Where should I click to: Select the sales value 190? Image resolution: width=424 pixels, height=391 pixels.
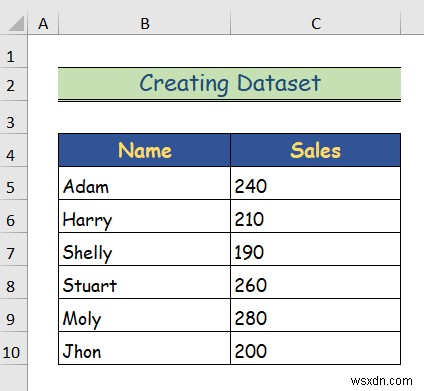[x=316, y=249]
